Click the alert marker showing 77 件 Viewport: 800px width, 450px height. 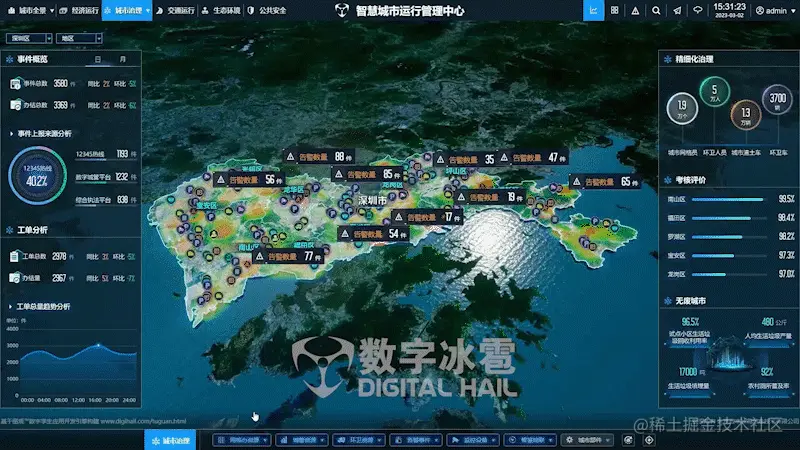[x=288, y=256]
